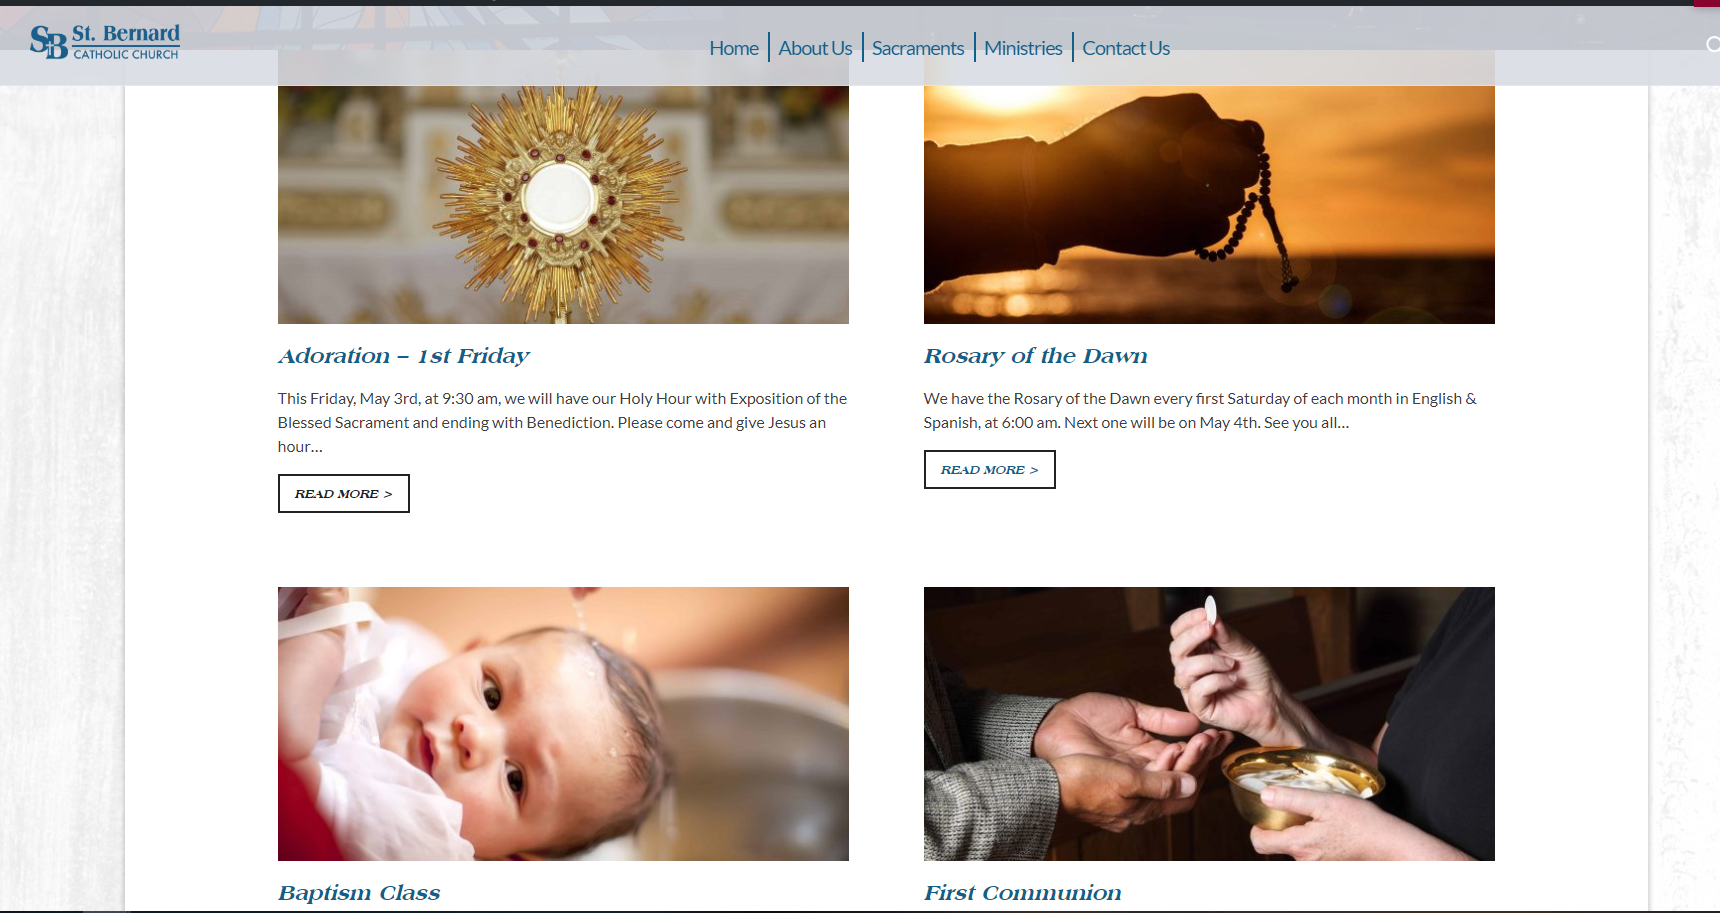Open the Ministries menu
This screenshot has width=1720, height=913.
tap(1023, 48)
